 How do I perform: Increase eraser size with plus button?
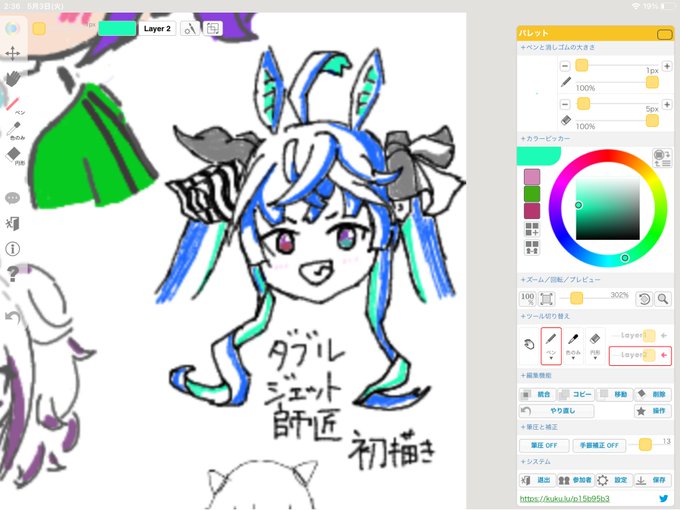pos(667,105)
